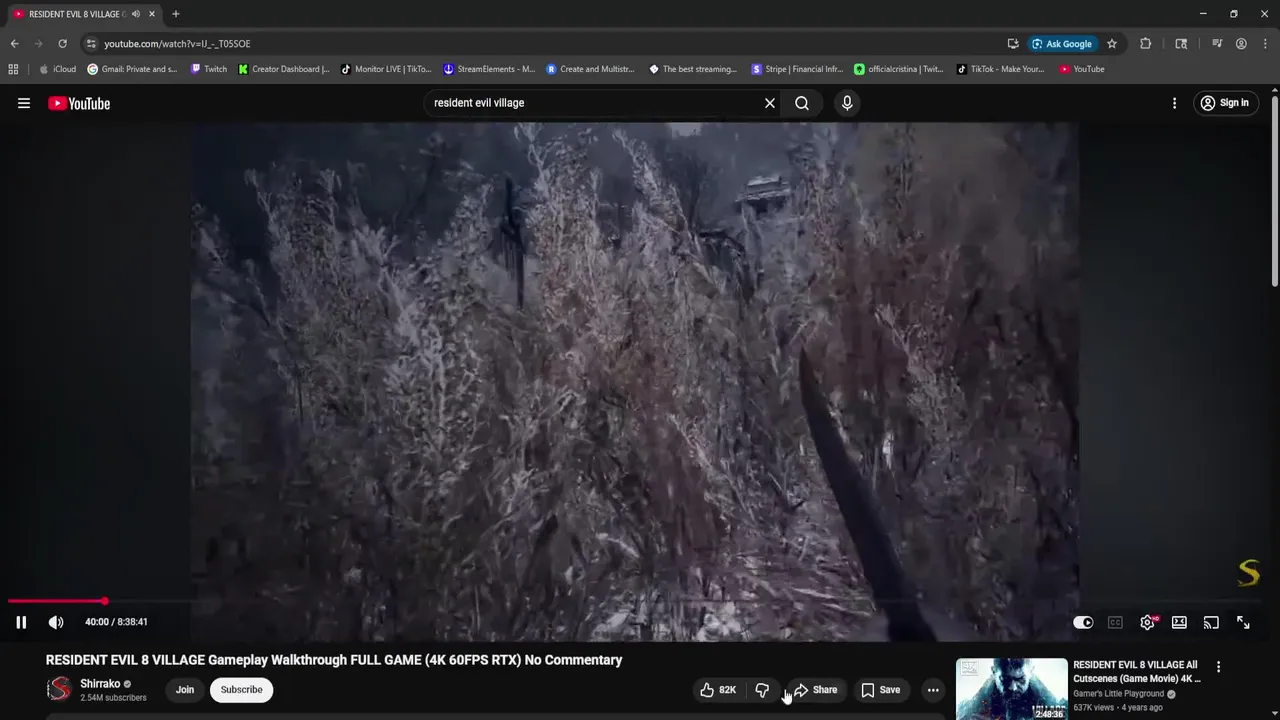Open a new browser tab
The width and height of the screenshot is (1280, 720).
click(x=176, y=14)
